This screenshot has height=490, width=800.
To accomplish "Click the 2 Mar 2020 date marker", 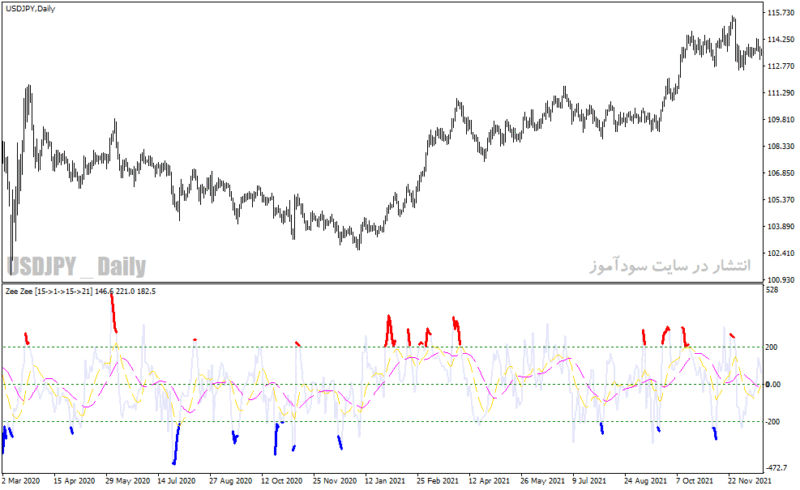I will (x=20, y=481).
